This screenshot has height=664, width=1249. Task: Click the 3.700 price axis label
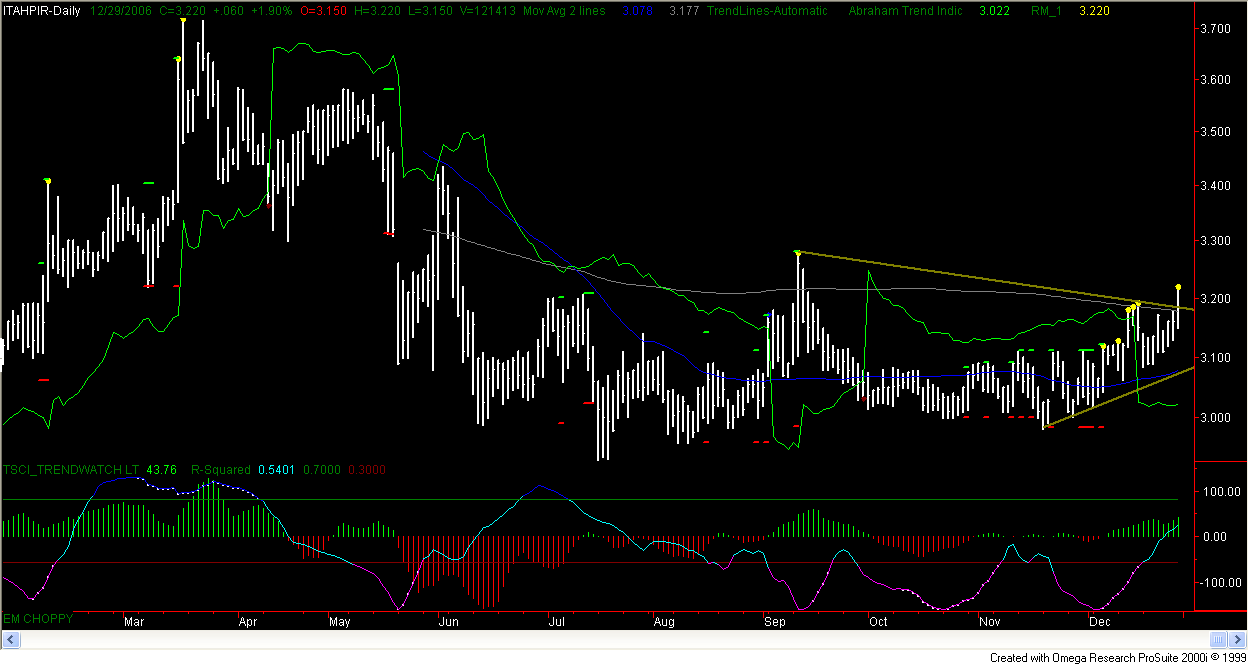pos(1214,30)
